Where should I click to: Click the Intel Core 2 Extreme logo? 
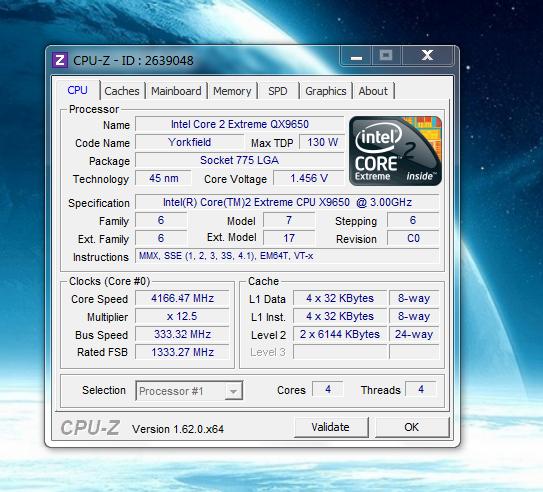pos(395,151)
